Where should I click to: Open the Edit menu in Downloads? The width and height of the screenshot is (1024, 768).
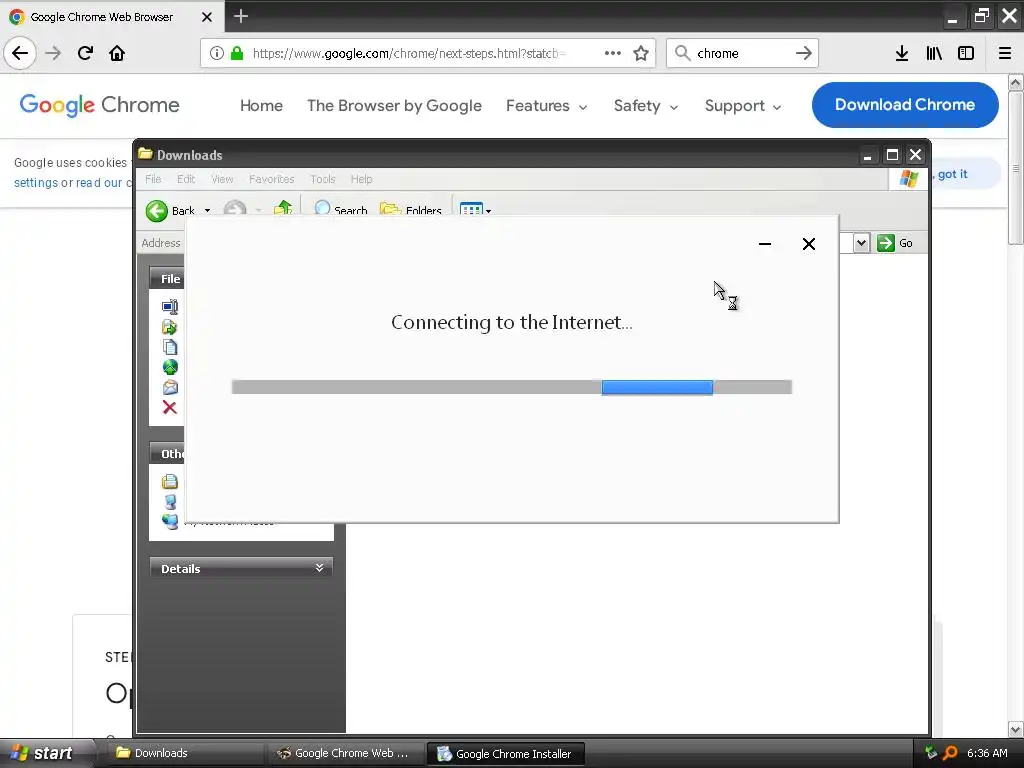click(185, 179)
